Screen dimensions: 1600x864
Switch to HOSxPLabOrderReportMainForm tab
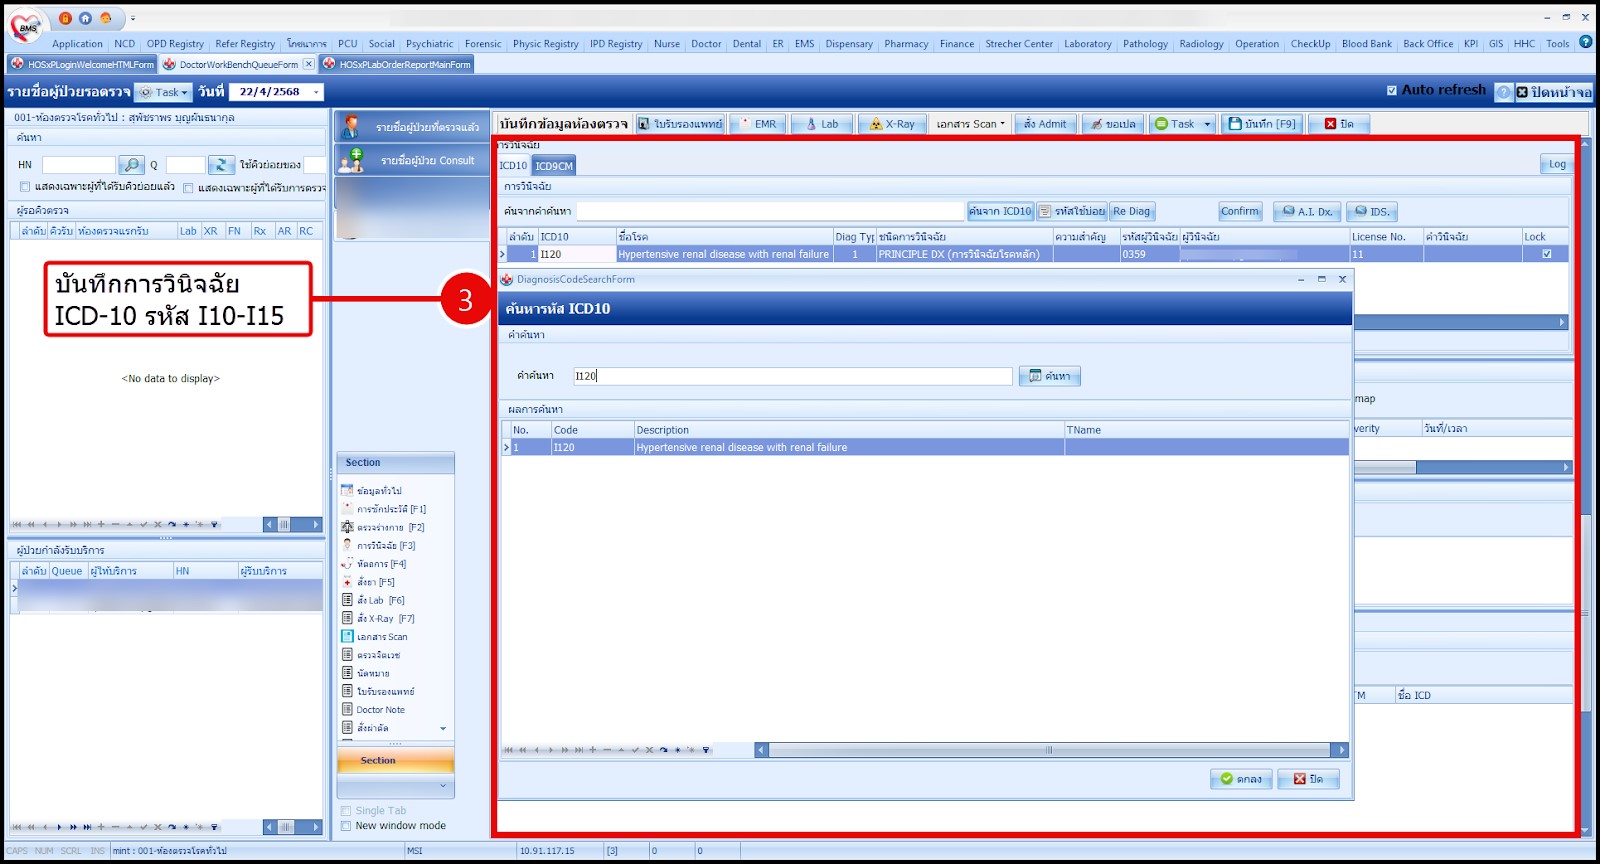(396, 64)
